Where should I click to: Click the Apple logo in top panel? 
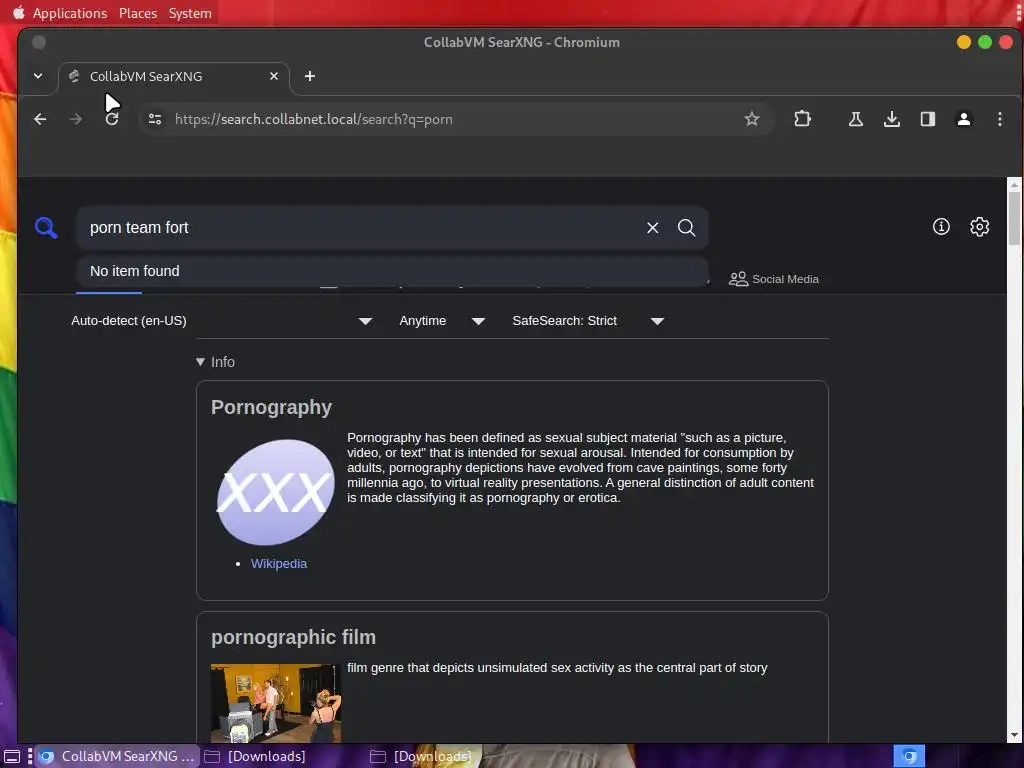[x=18, y=12]
